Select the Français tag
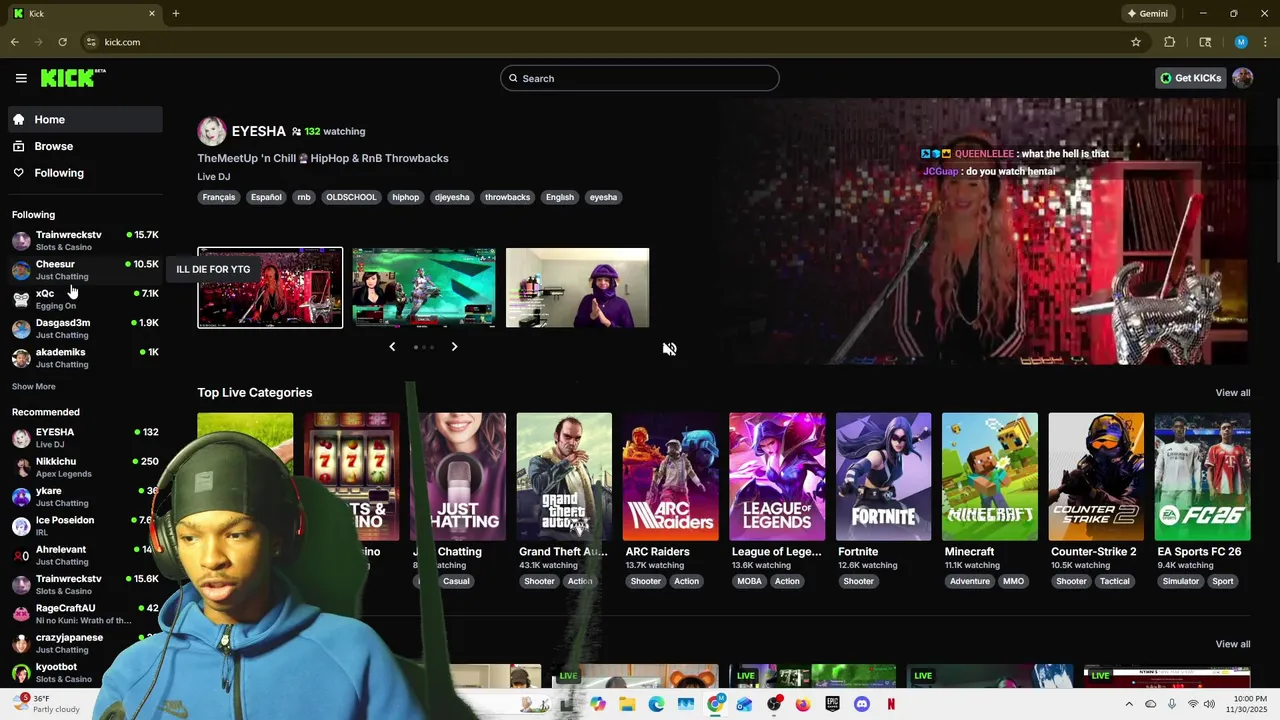The height and width of the screenshot is (720, 1280). (x=219, y=197)
